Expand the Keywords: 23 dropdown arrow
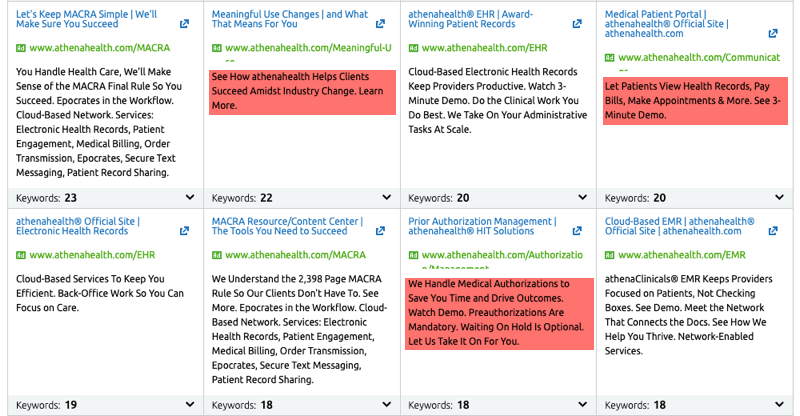This screenshot has height=416, width=800. click(x=190, y=198)
